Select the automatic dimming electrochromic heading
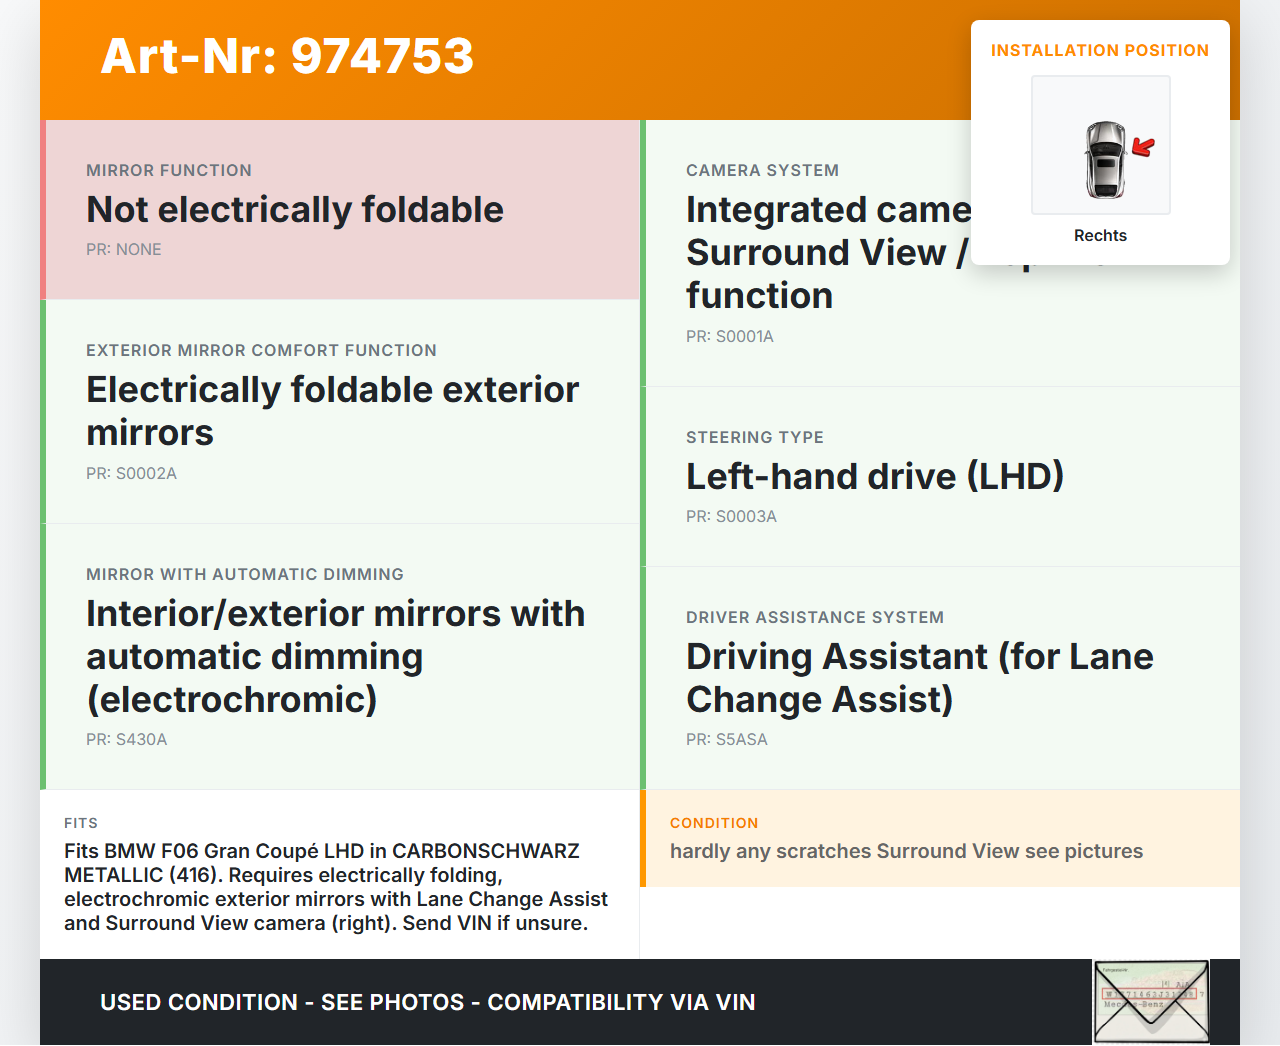 pos(335,656)
